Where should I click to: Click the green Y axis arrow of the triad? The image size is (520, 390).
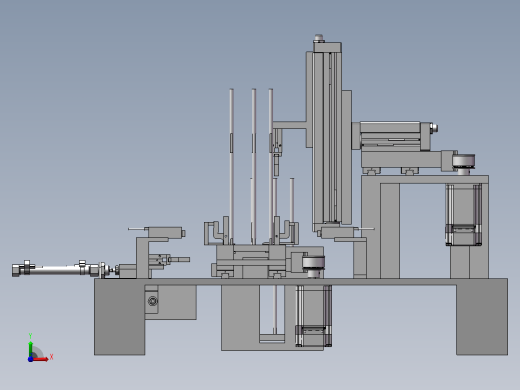tap(31, 348)
